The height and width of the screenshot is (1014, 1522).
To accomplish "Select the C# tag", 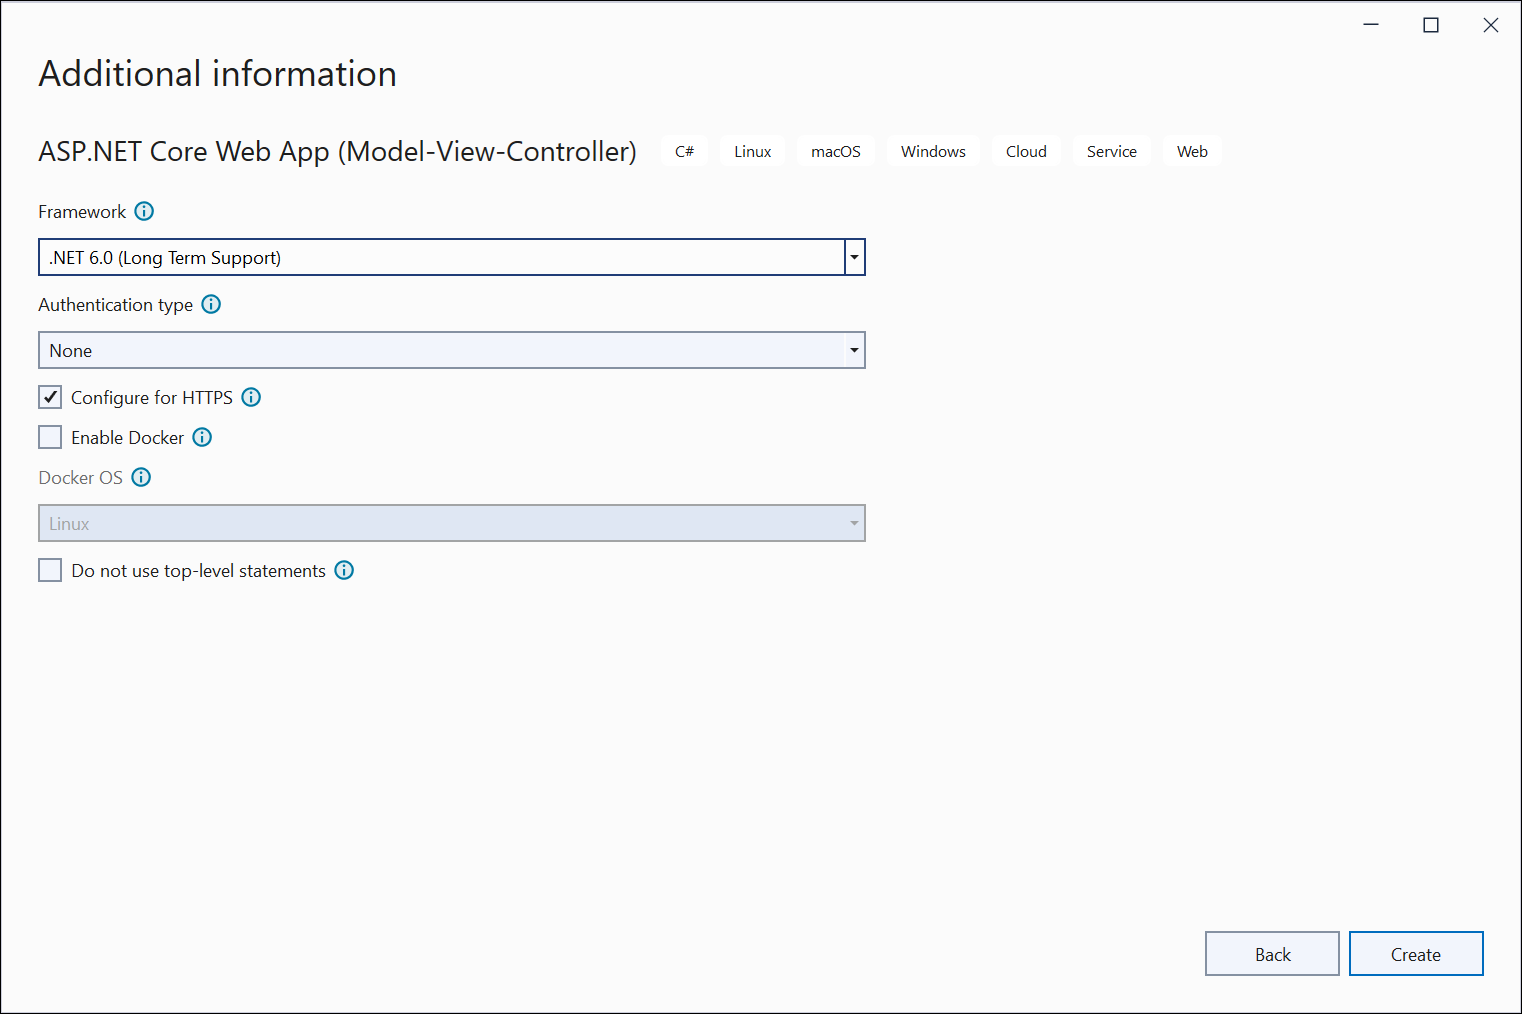I will pyautogui.click(x=684, y=151).
